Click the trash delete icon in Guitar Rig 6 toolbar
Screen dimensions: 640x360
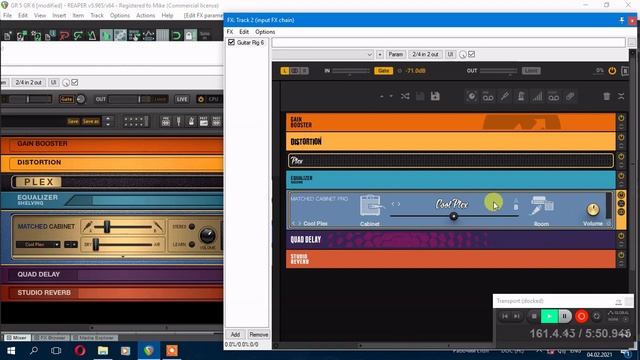pyautogui.click(x=607, y=96)
